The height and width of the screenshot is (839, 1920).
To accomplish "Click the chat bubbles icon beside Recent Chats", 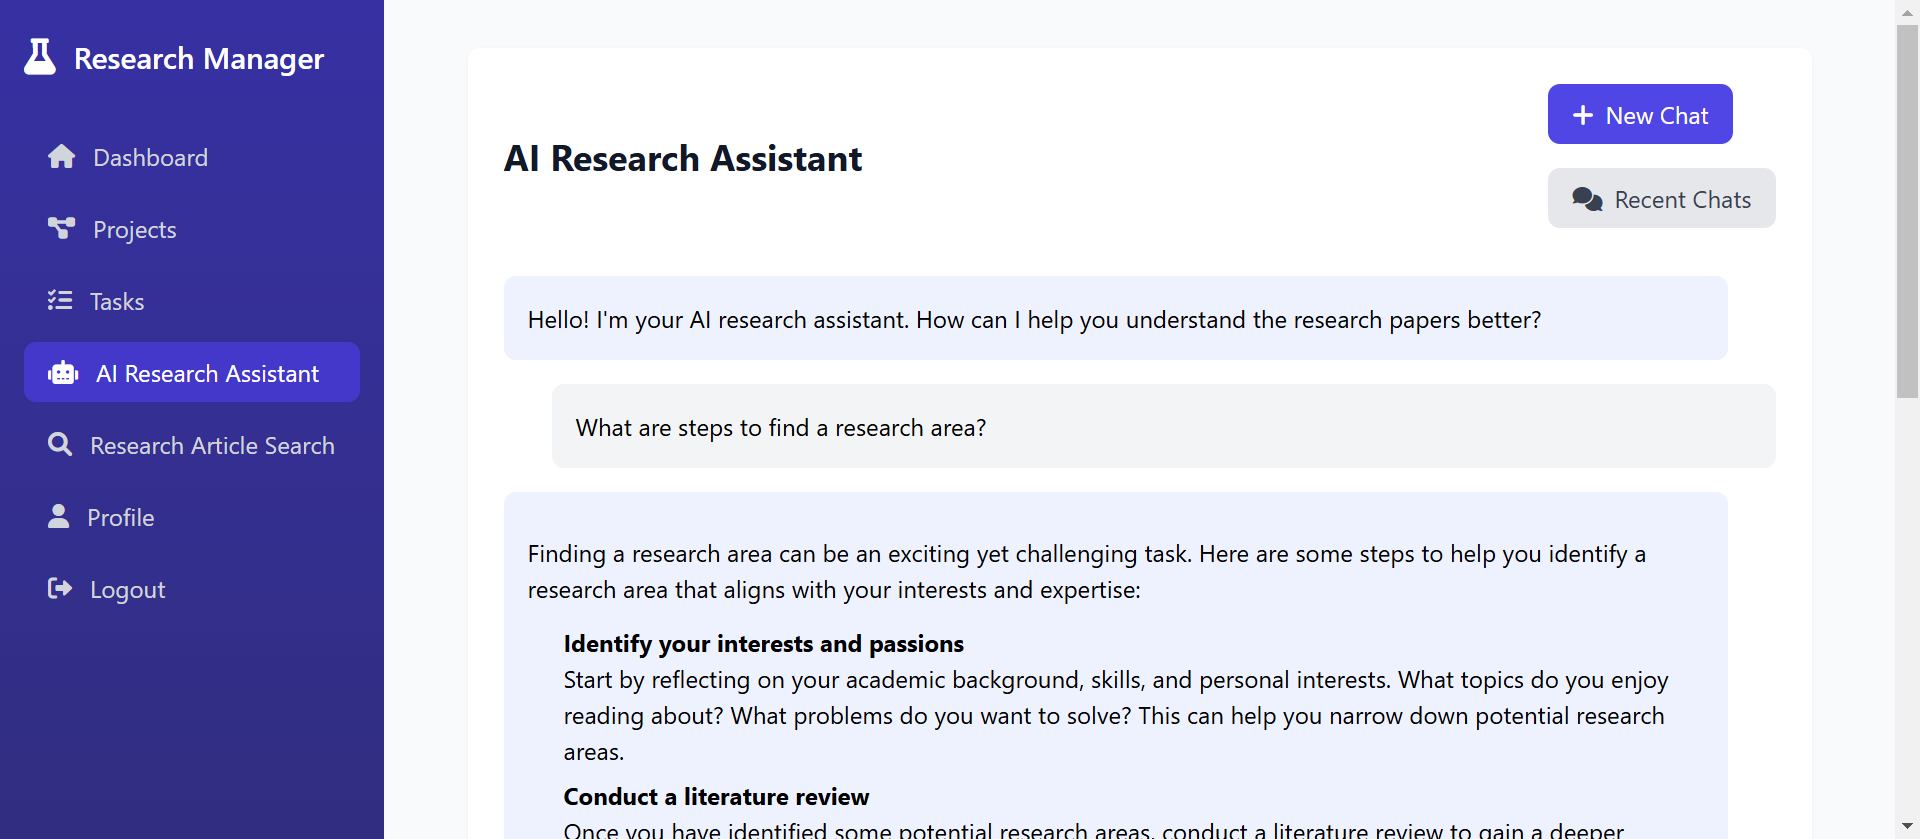I will pos(1588,199).
